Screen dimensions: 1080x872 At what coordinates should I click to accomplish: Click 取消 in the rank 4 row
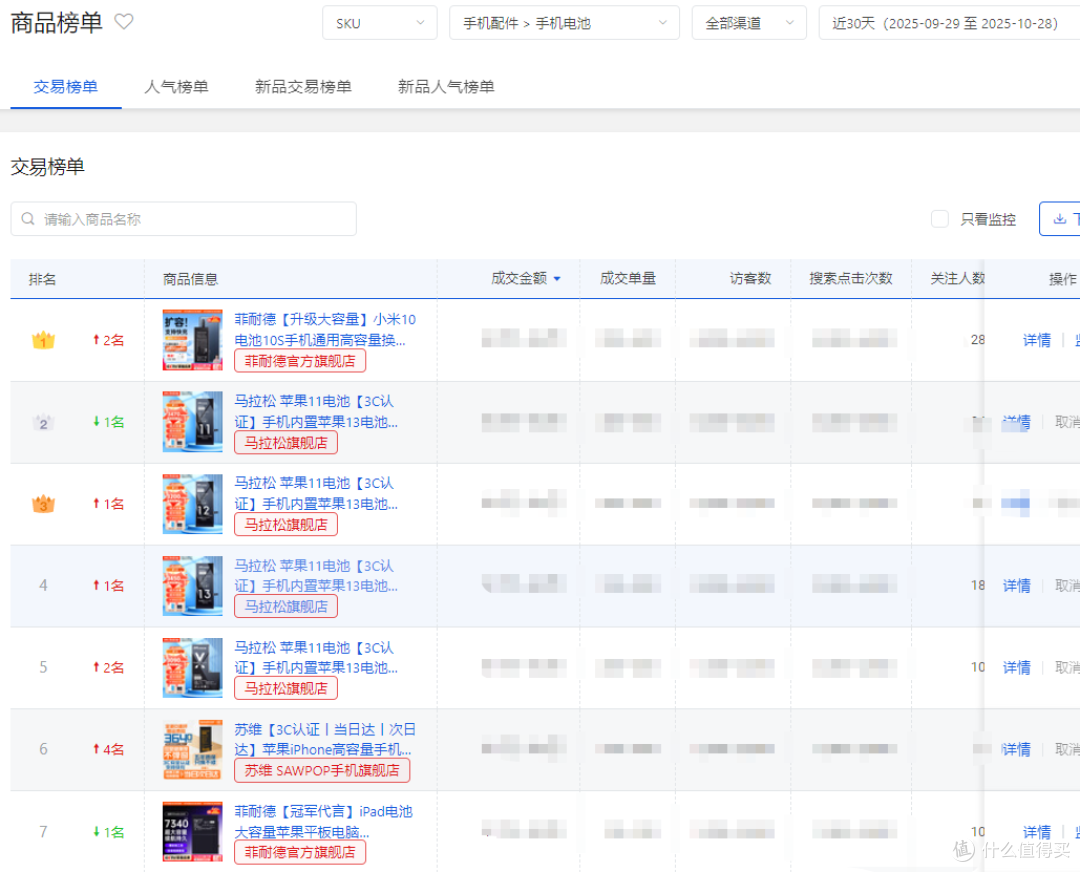pos(1068,585)
